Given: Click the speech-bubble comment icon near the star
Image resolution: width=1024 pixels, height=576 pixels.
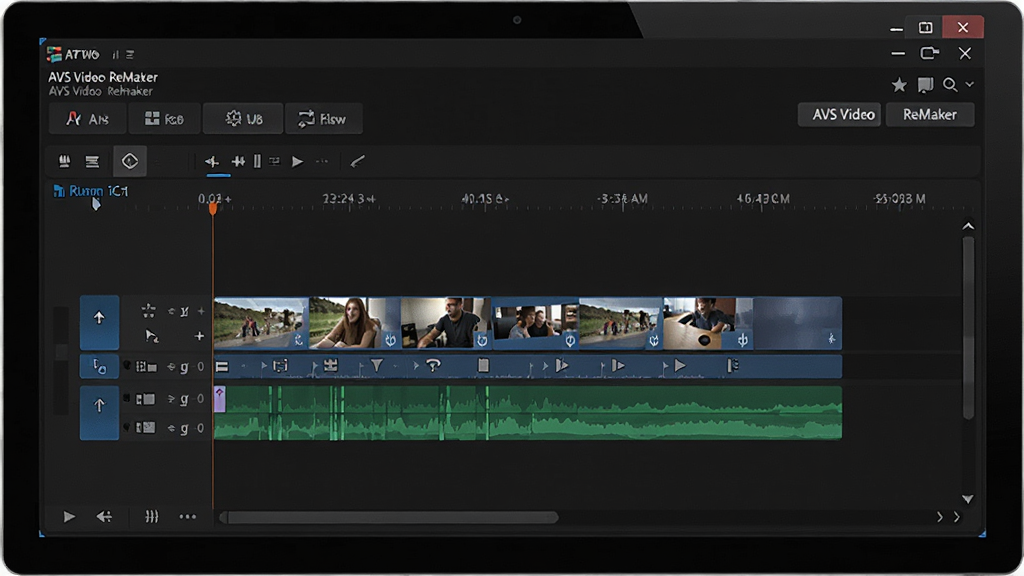Looking at the screenshot, I should (x=925, y=85).
